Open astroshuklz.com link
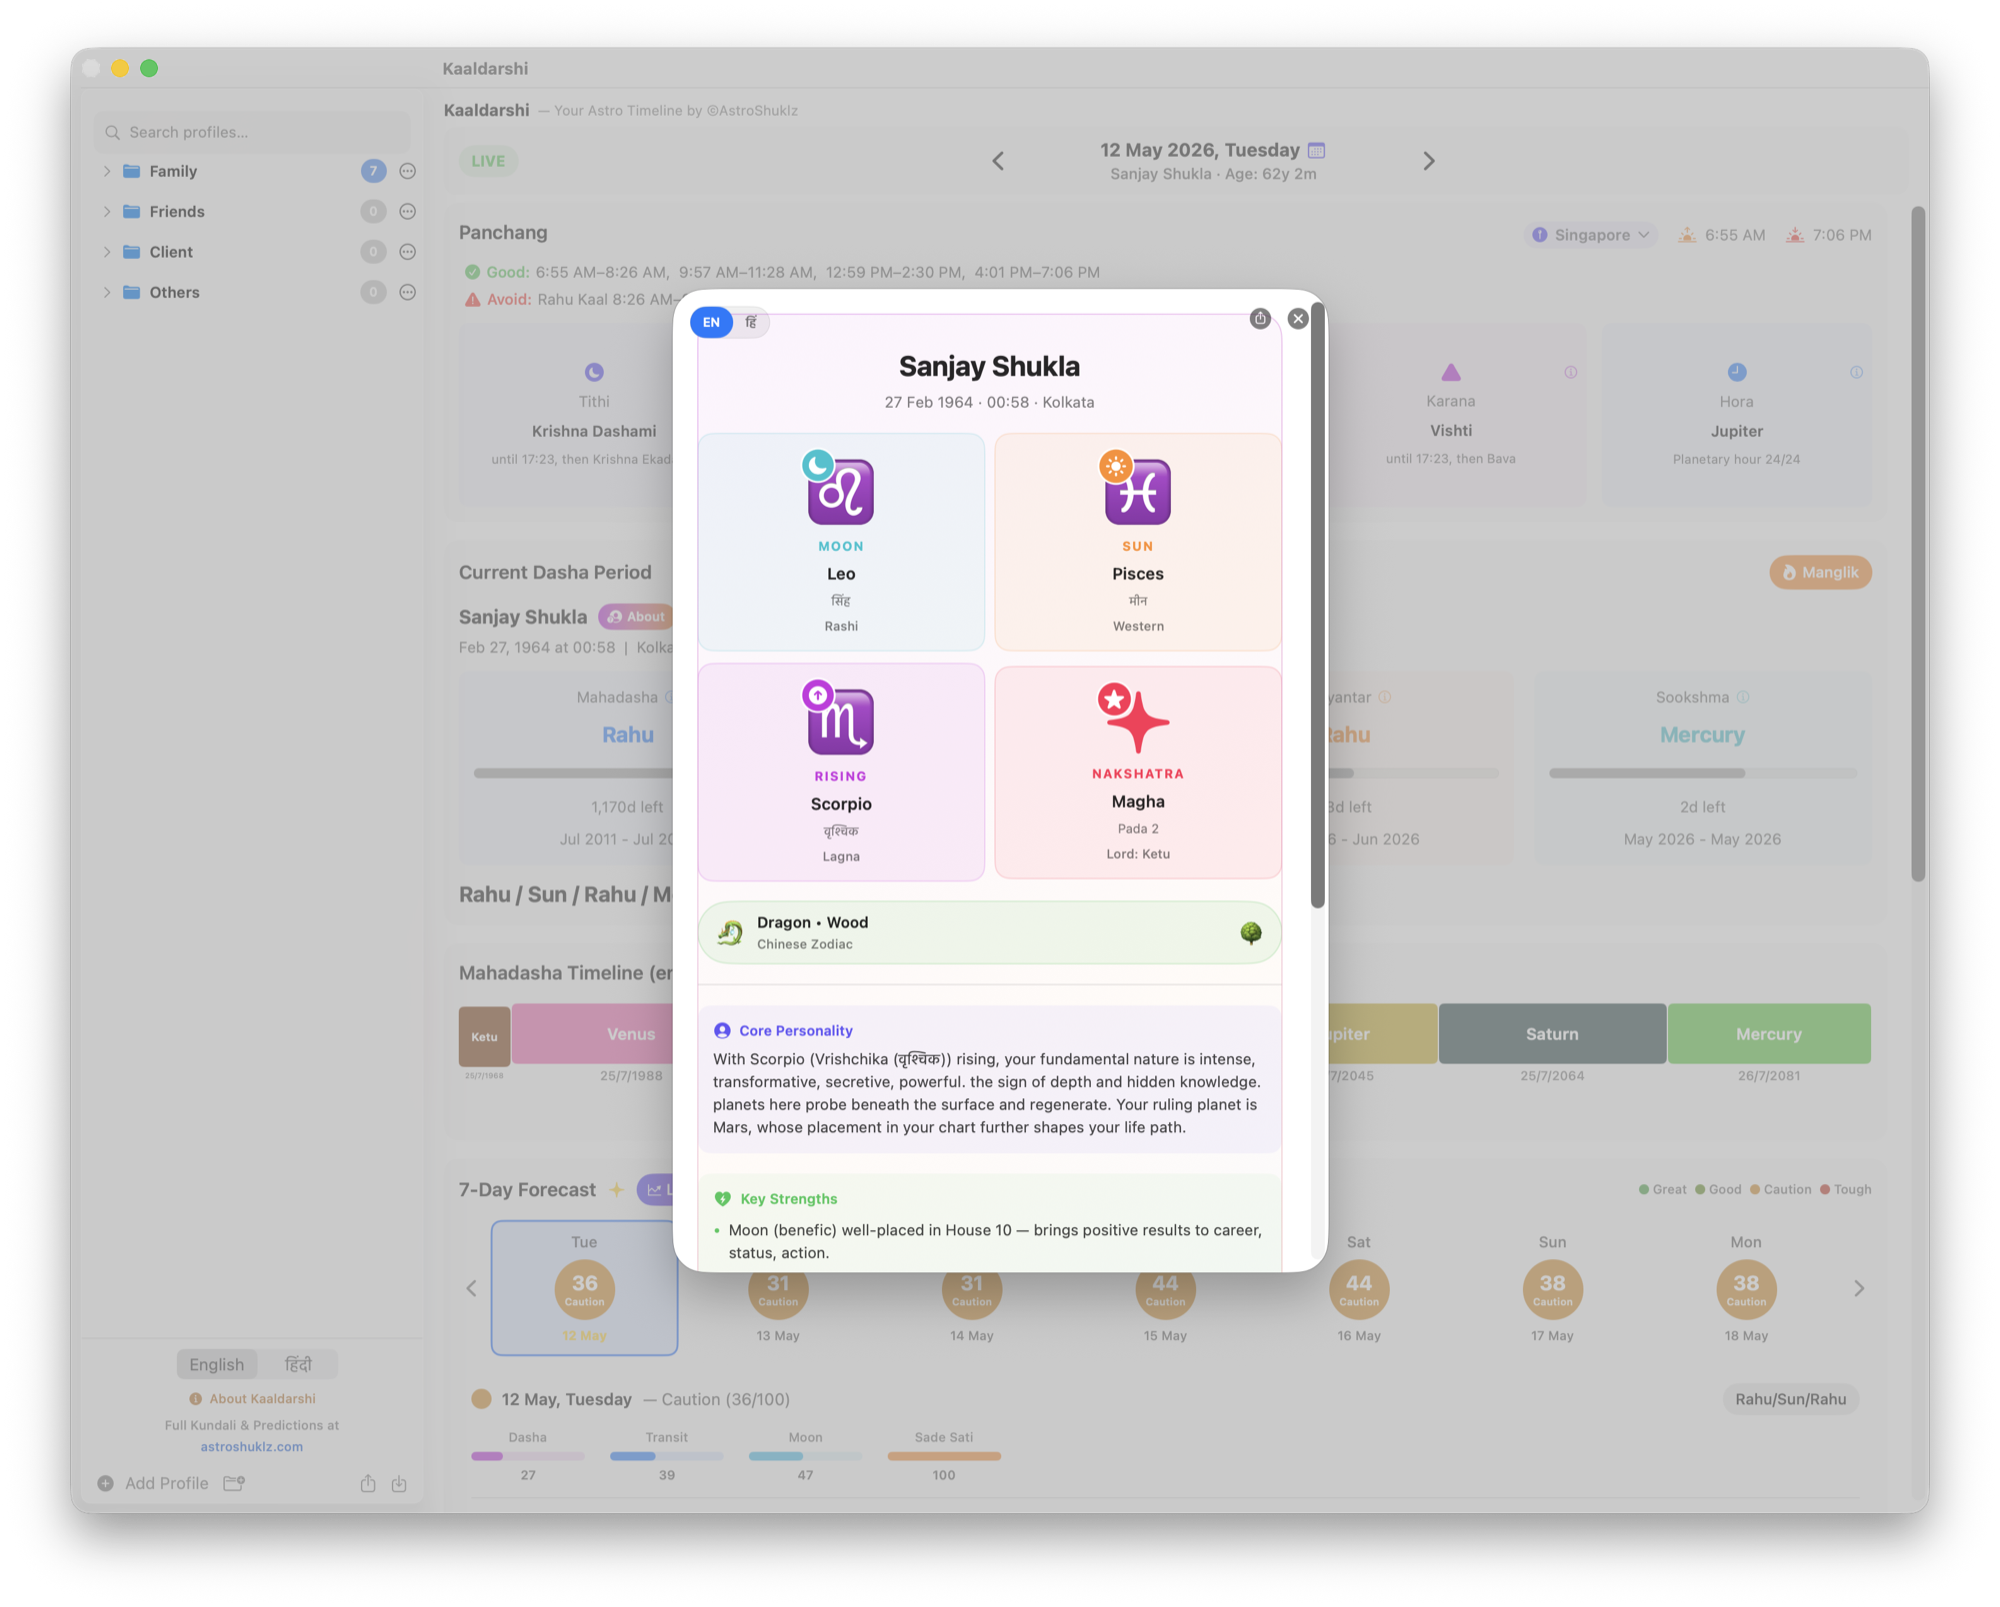The width and height of the screenshot is (2000, 1607). coord(252,1446)
